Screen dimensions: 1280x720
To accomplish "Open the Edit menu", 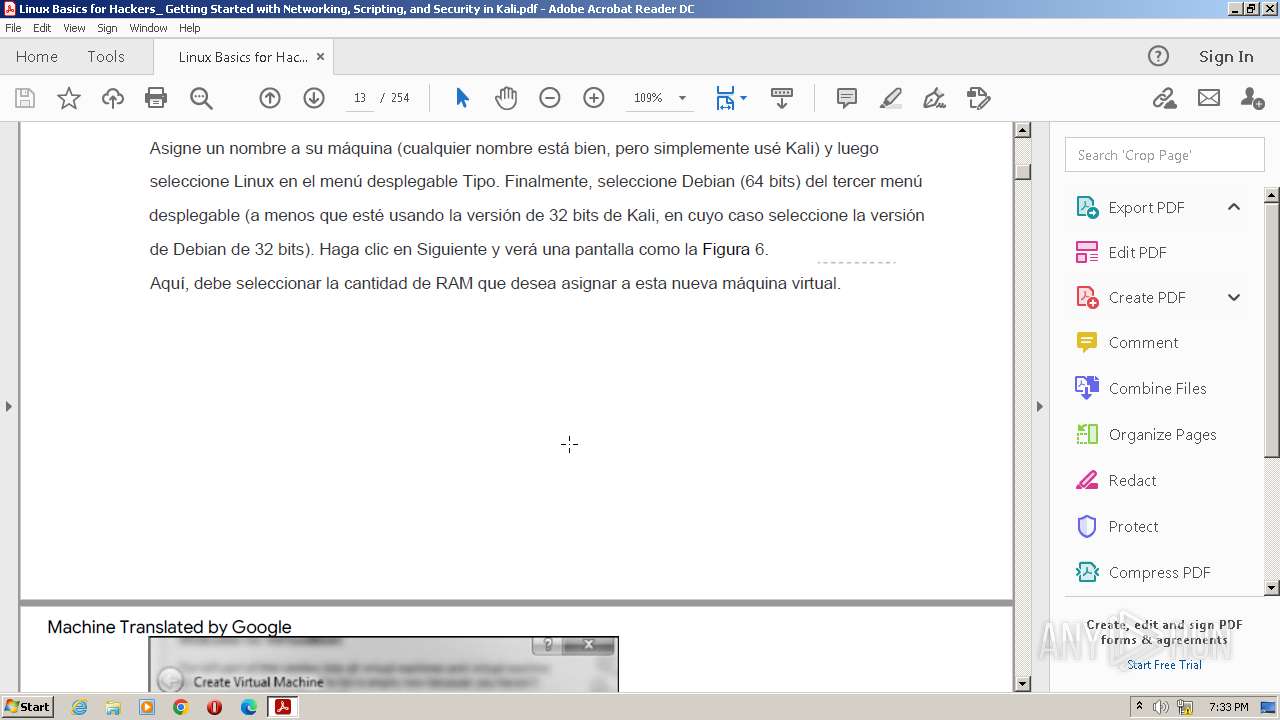I will (42, 28).
